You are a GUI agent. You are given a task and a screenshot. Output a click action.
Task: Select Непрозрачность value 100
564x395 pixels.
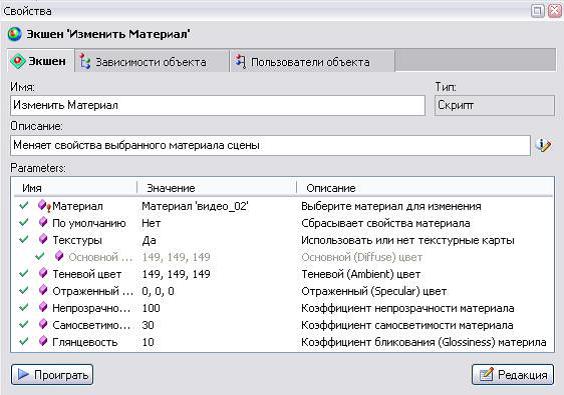coord(151,308)
